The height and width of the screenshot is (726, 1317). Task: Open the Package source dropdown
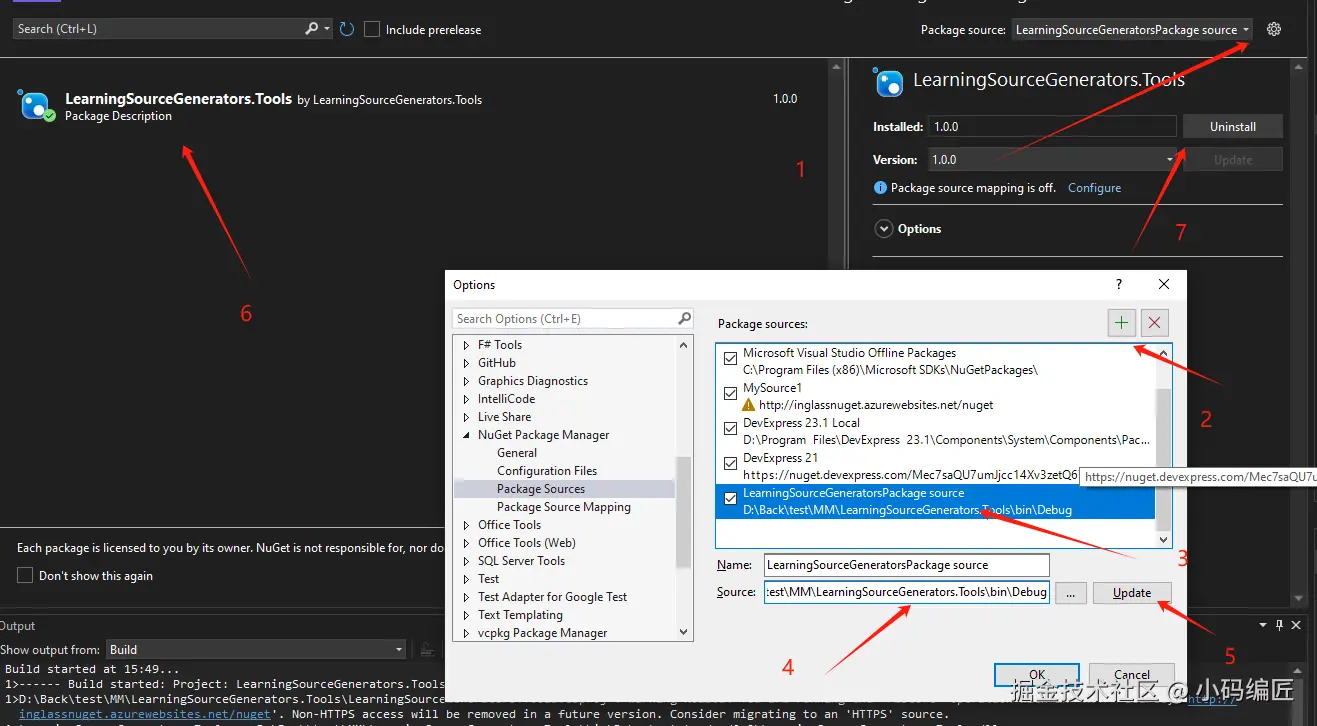[x=1132, y=30]
